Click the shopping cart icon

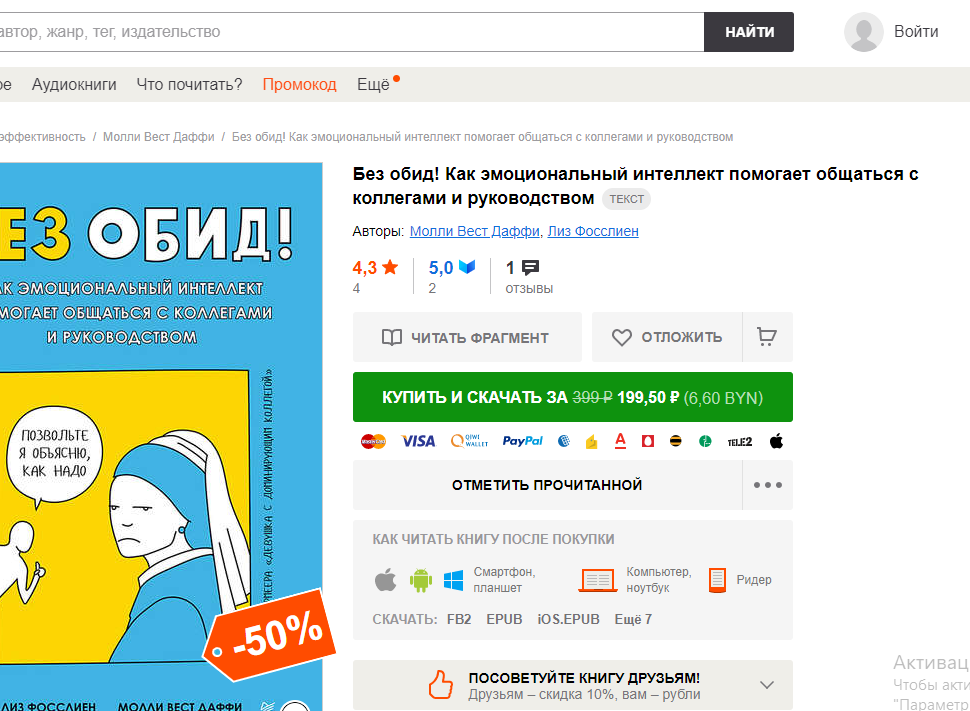click(767, 337)
